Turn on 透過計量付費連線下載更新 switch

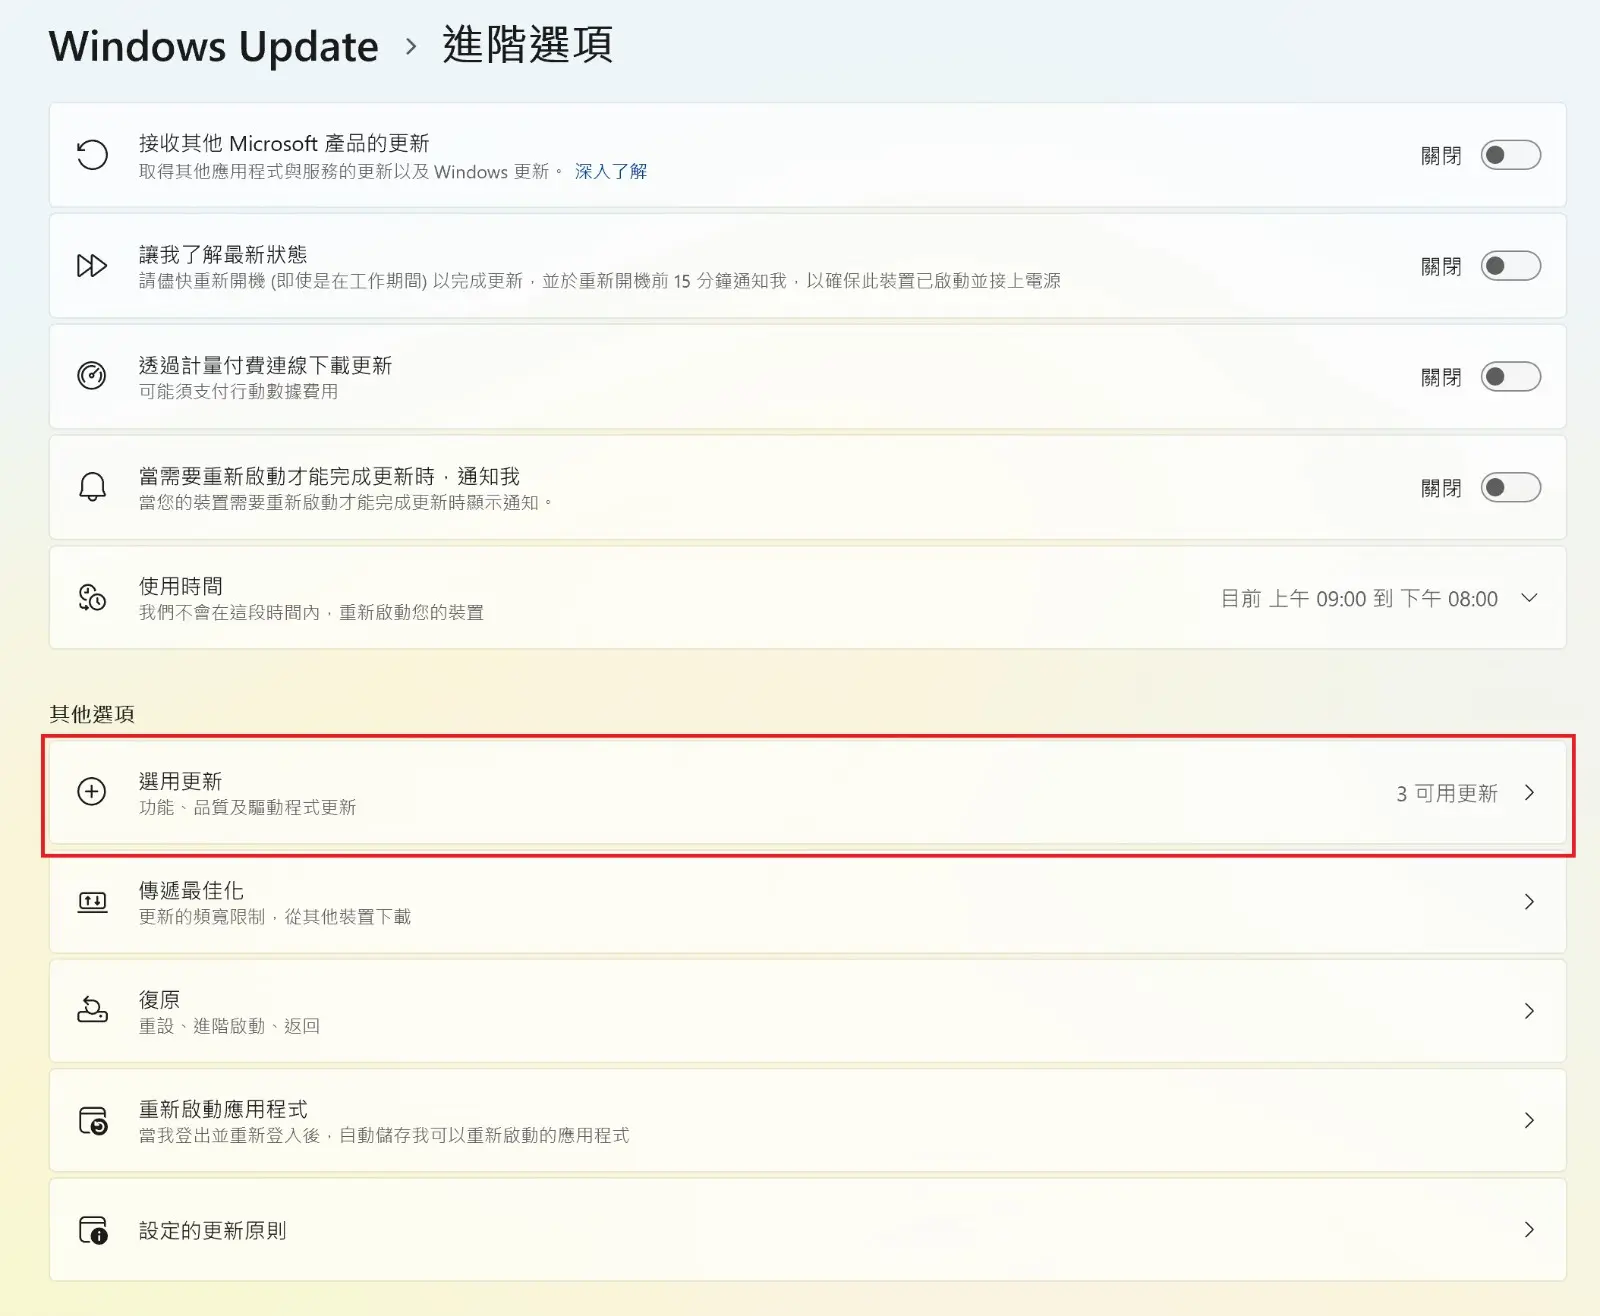(1510, 377)
